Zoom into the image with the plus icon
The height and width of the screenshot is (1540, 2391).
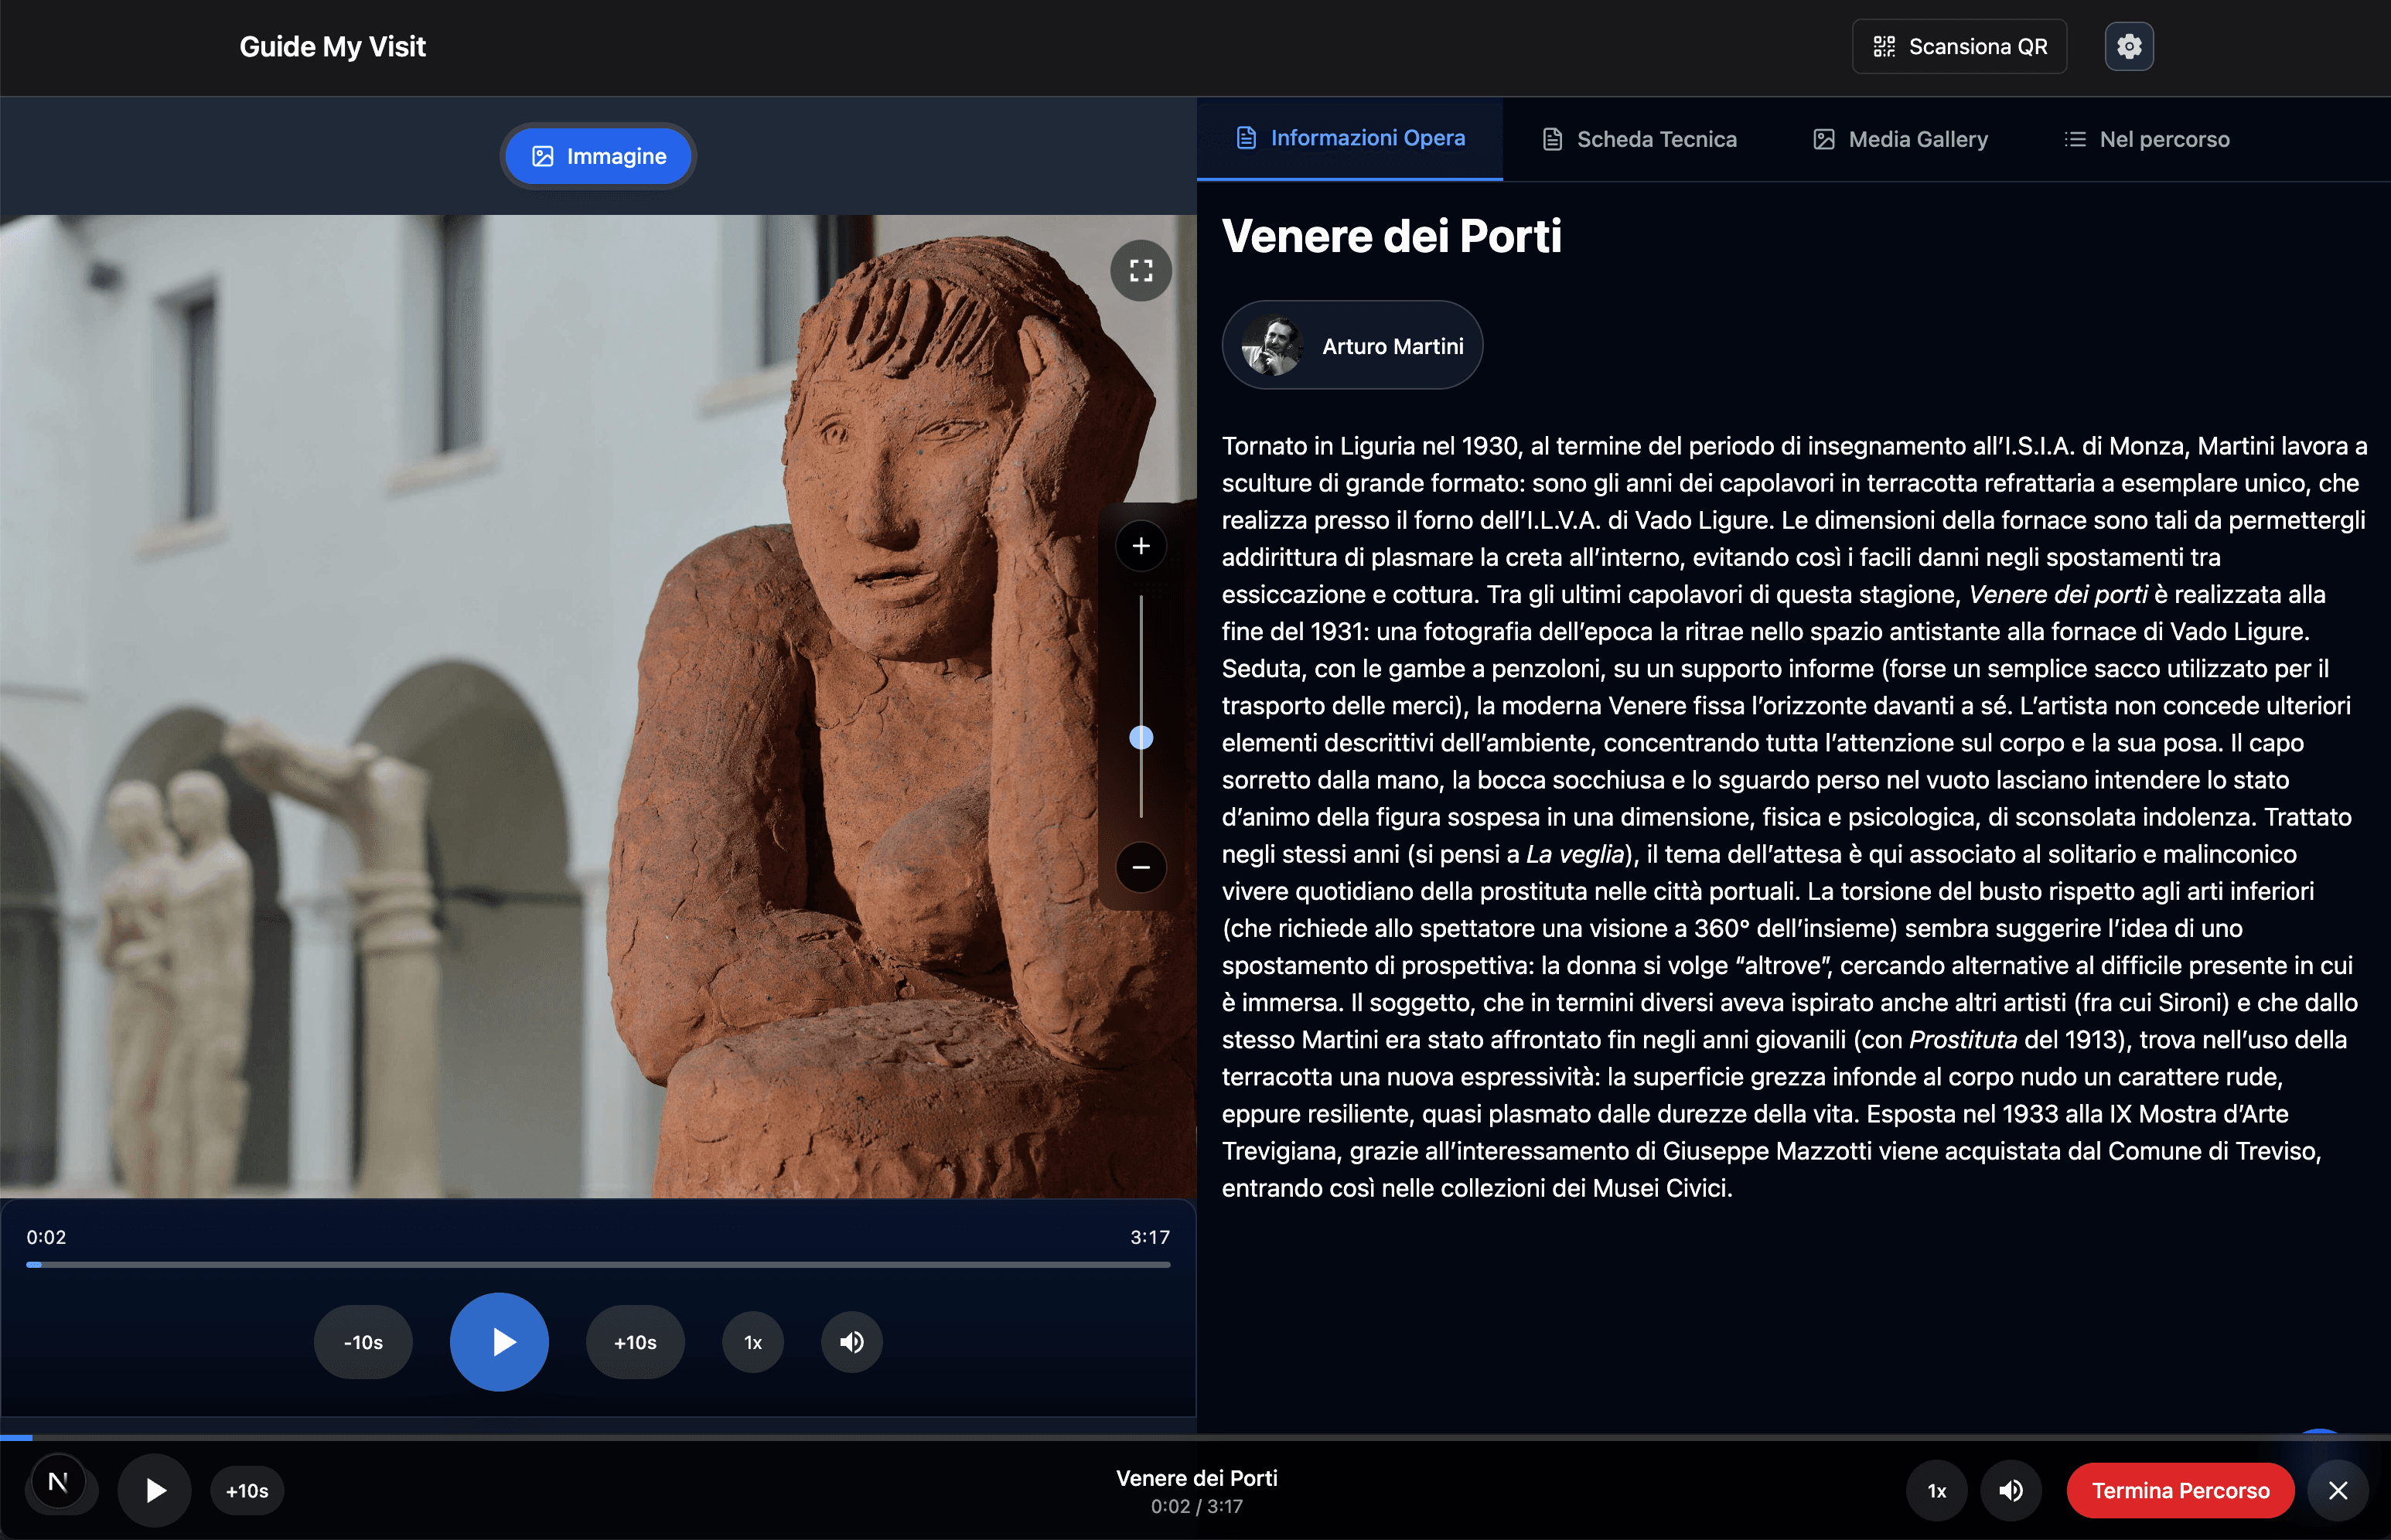tap(1141, 546)
